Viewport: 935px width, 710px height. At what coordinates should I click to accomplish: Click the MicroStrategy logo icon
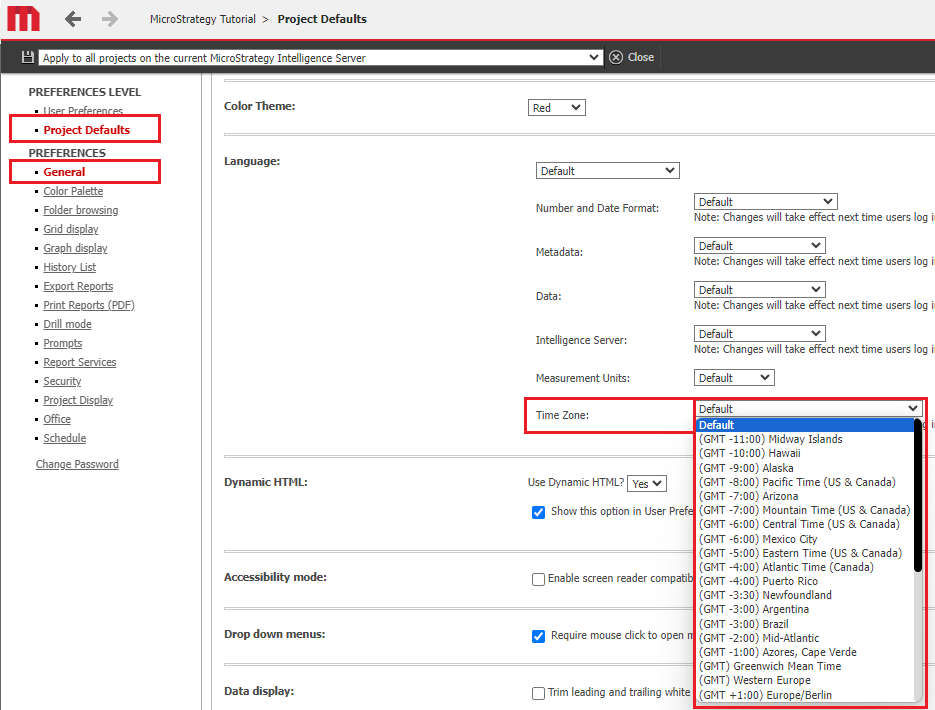23,18
